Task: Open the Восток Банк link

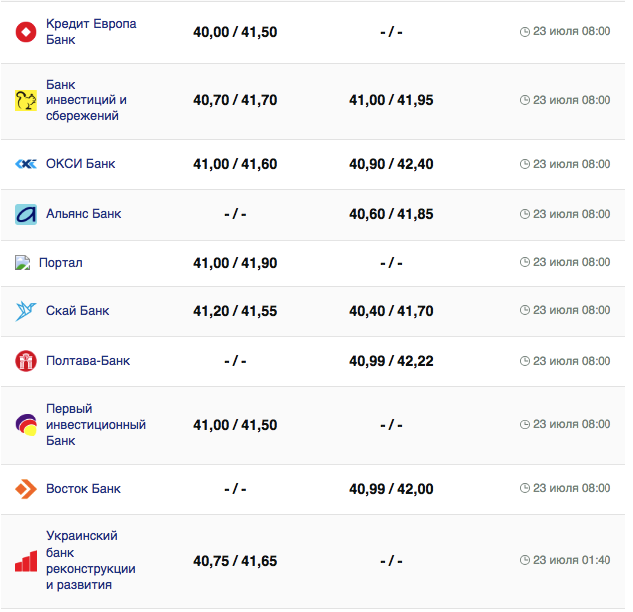Action: pyautogui.click(x=83, y=489)
